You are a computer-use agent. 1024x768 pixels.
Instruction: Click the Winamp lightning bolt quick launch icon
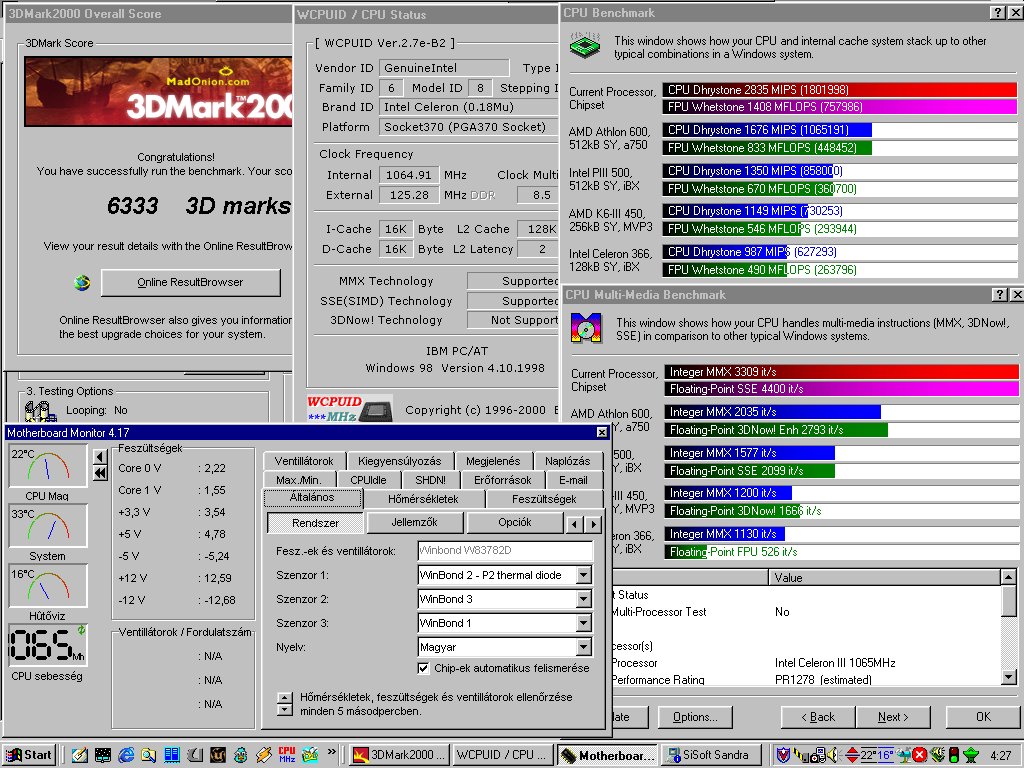264,755
